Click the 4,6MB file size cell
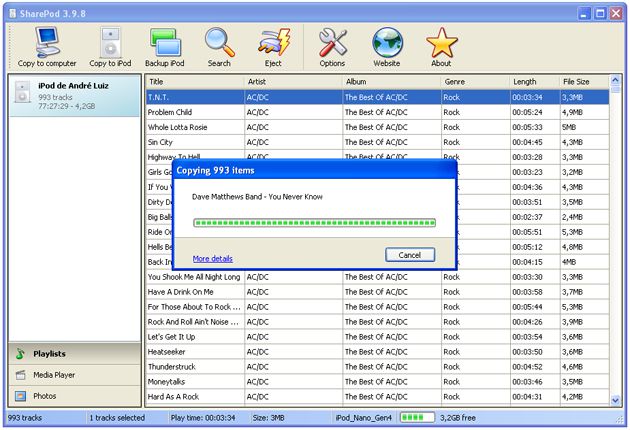Screen dimensions: 630x430 click(x=585, y=367)
